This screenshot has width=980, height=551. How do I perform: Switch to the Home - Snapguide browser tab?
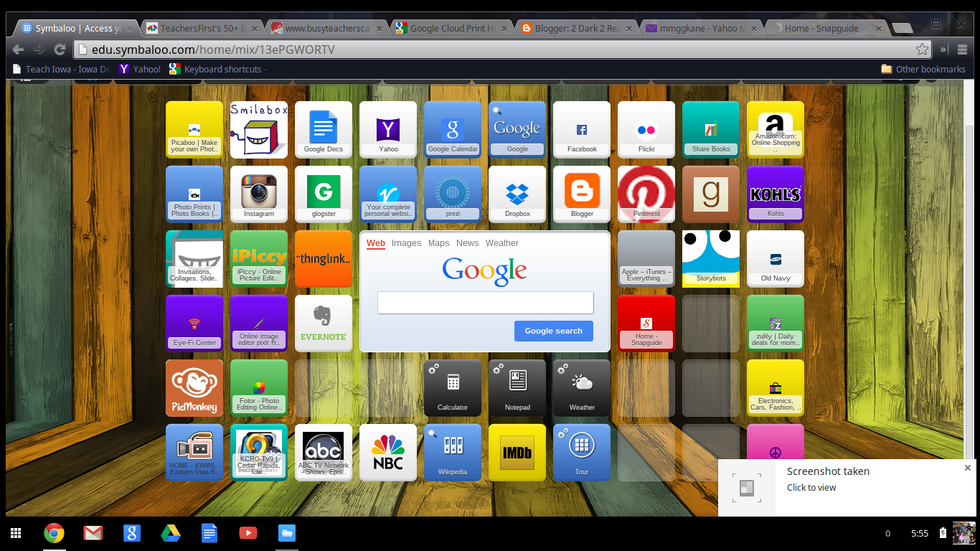pyautogui.click(x=826, y=28)
